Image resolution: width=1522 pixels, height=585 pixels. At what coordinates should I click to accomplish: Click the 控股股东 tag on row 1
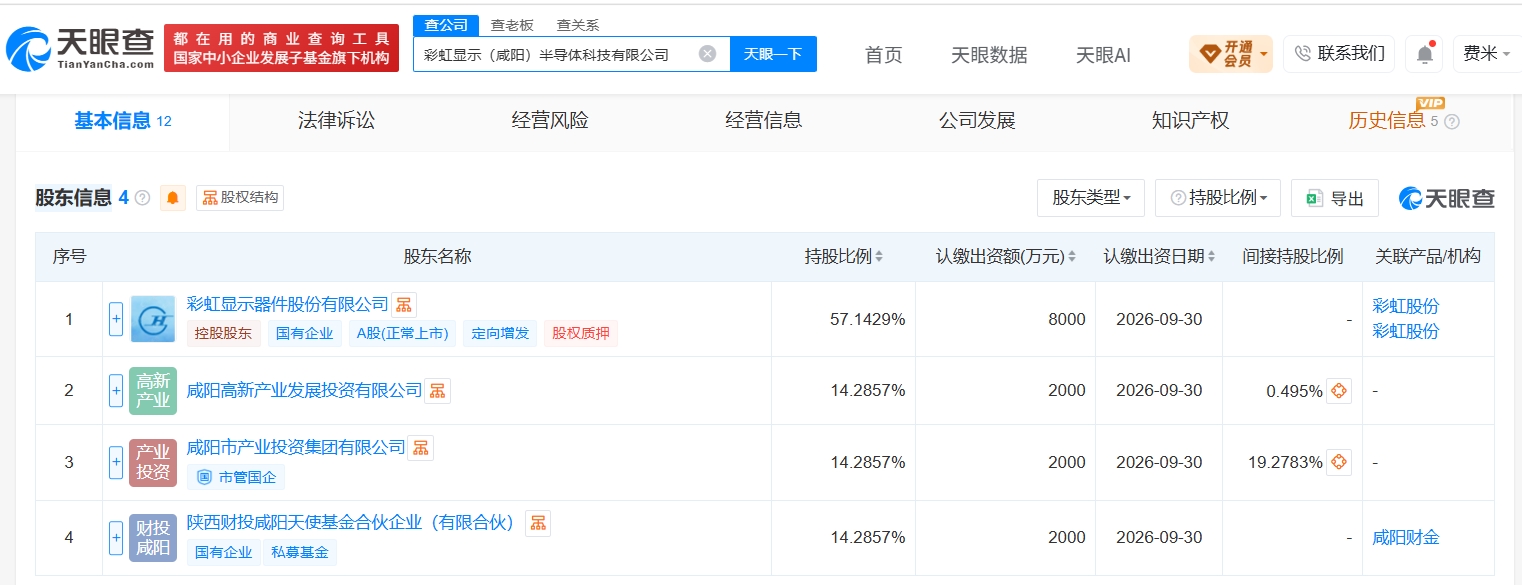point(224,333)
